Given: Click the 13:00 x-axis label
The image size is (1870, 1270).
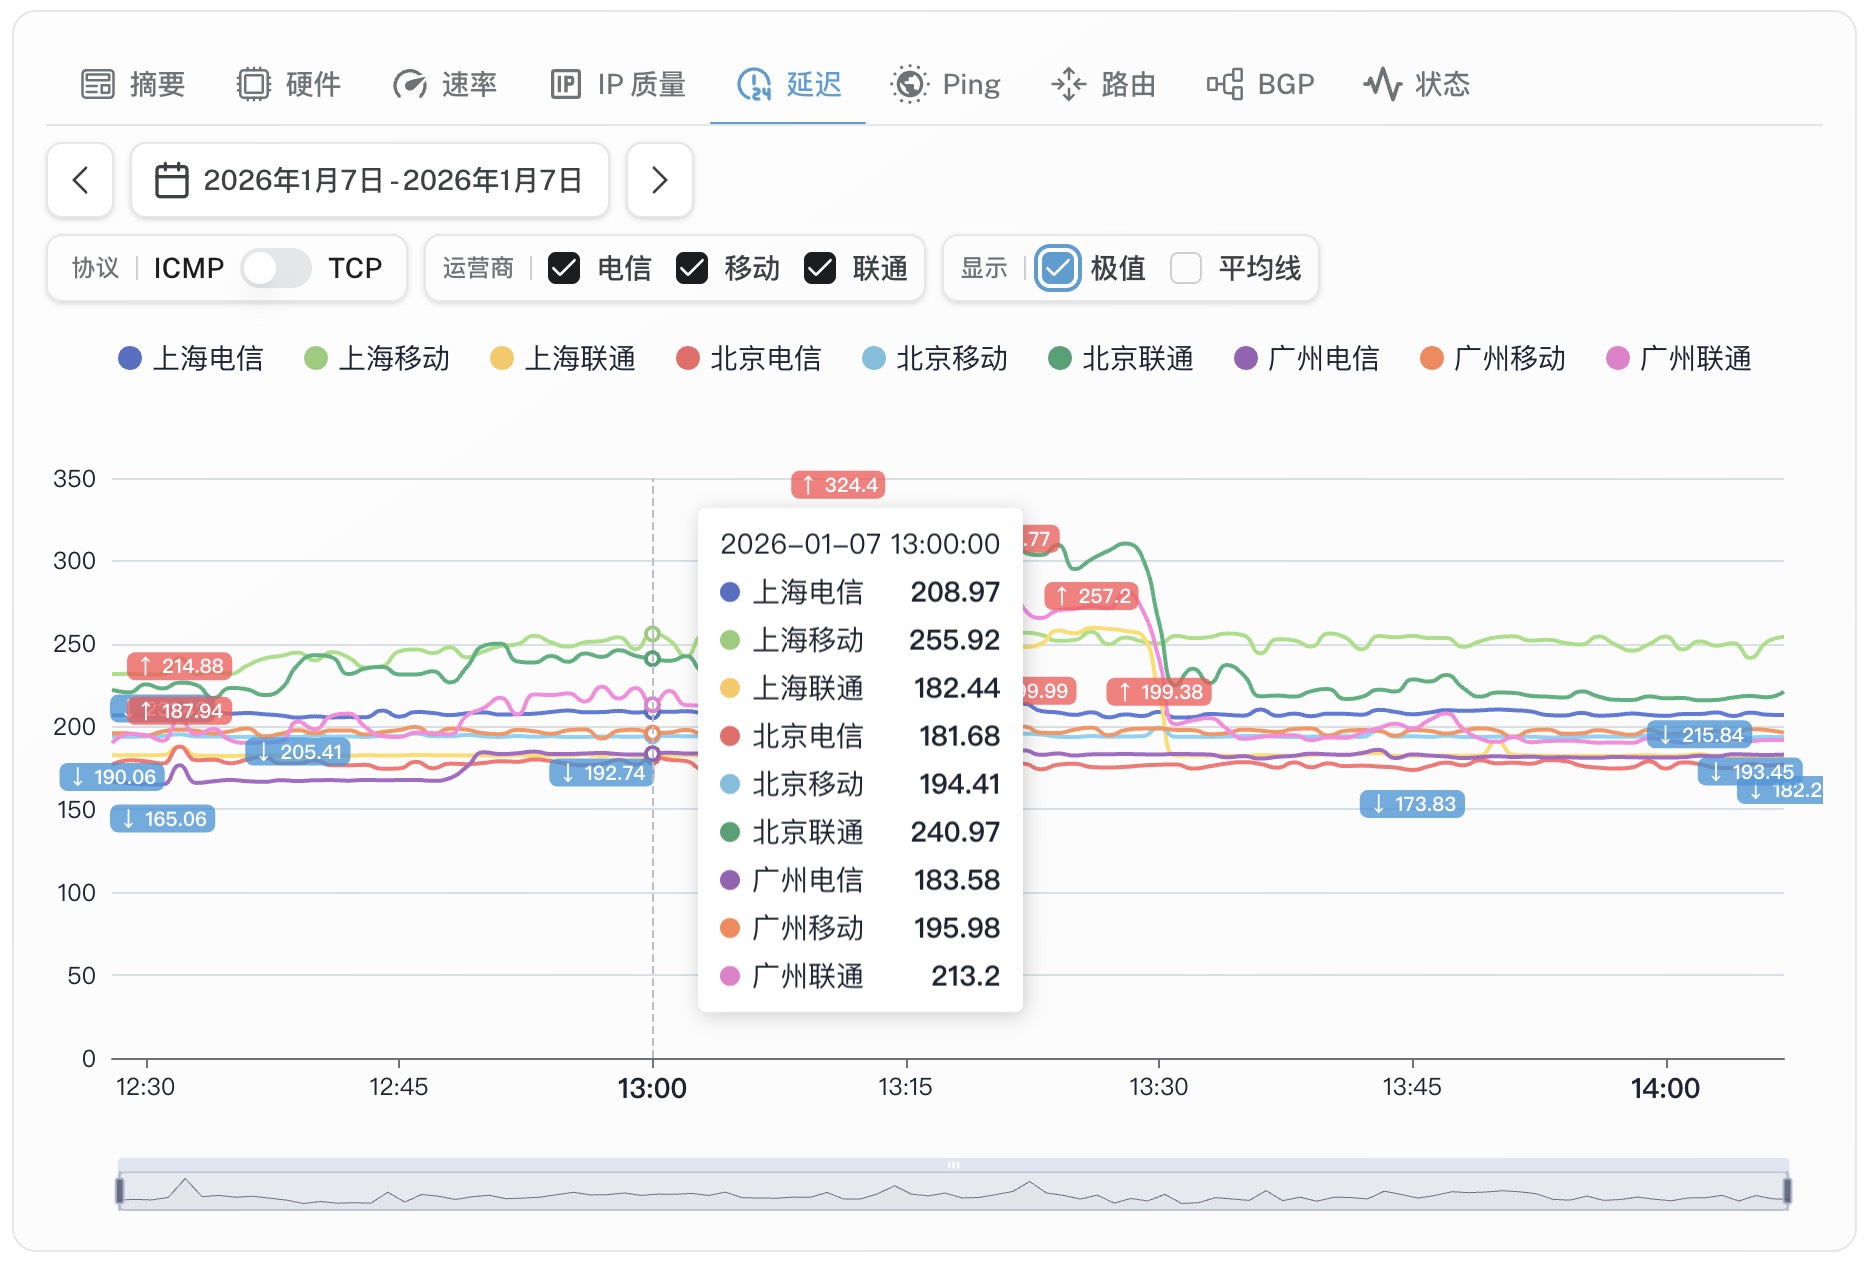Looking at the screenshot, I should (x=652, y=1088).
